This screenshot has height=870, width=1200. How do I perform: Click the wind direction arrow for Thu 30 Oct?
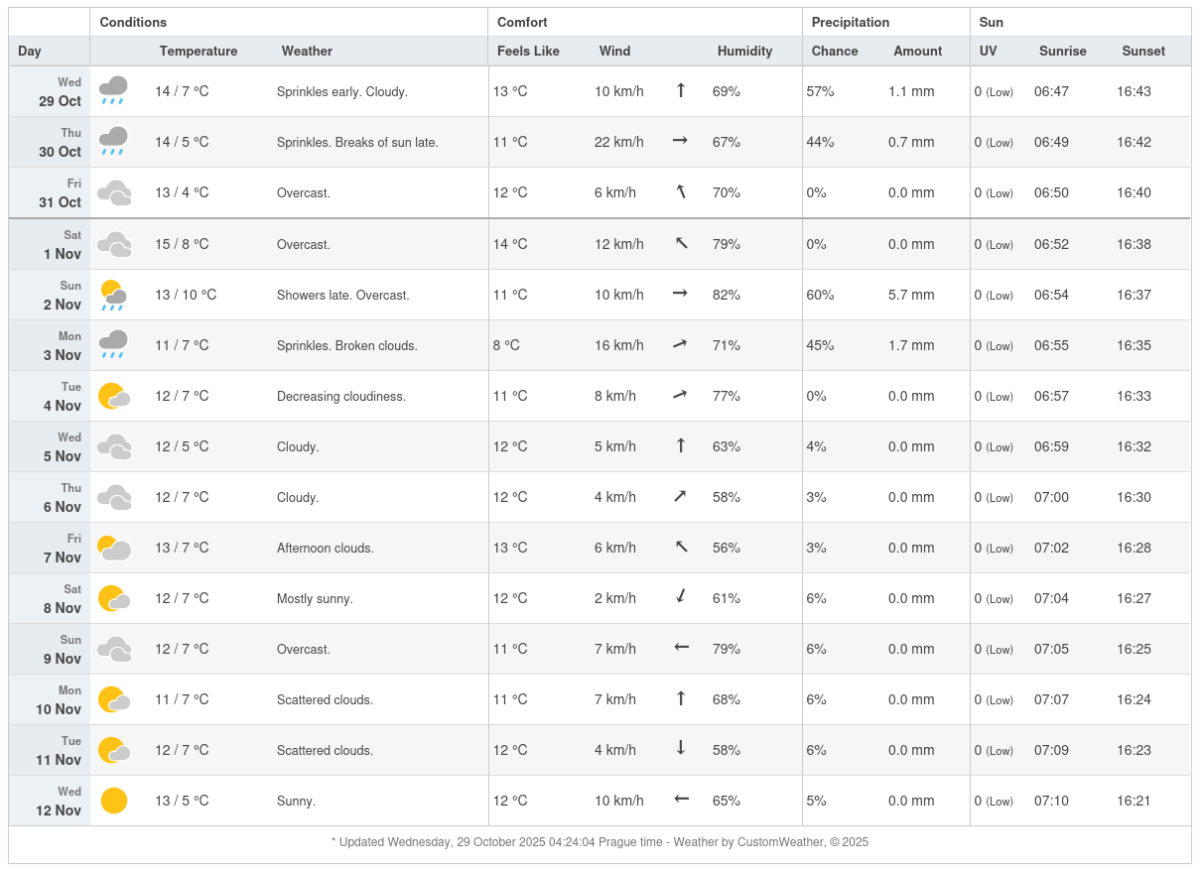click(x=680, y=142)
